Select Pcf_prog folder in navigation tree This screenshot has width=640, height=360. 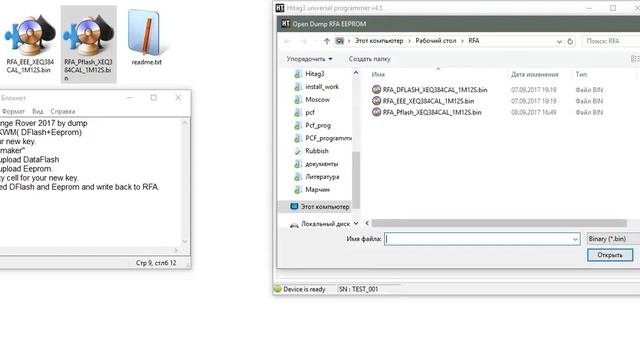[x=318, y=125]
